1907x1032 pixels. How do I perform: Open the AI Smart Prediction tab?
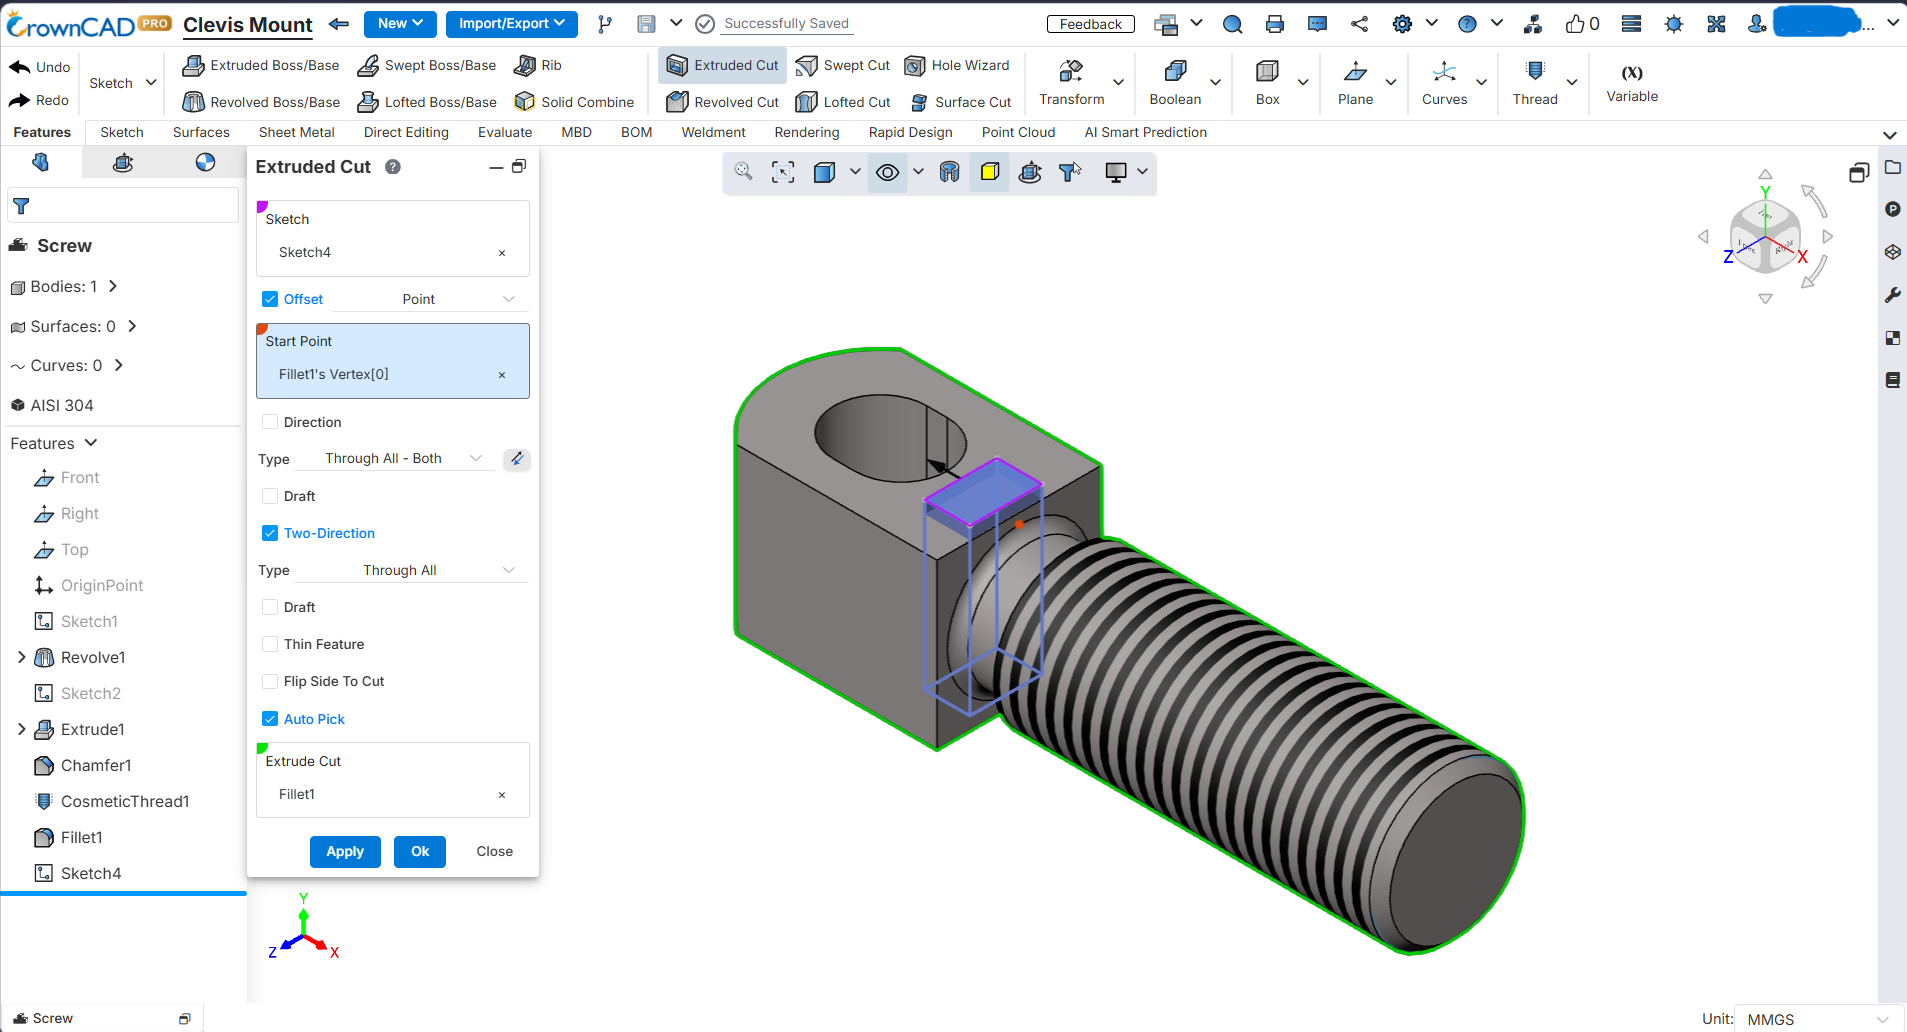click(x=1146, y=132)
